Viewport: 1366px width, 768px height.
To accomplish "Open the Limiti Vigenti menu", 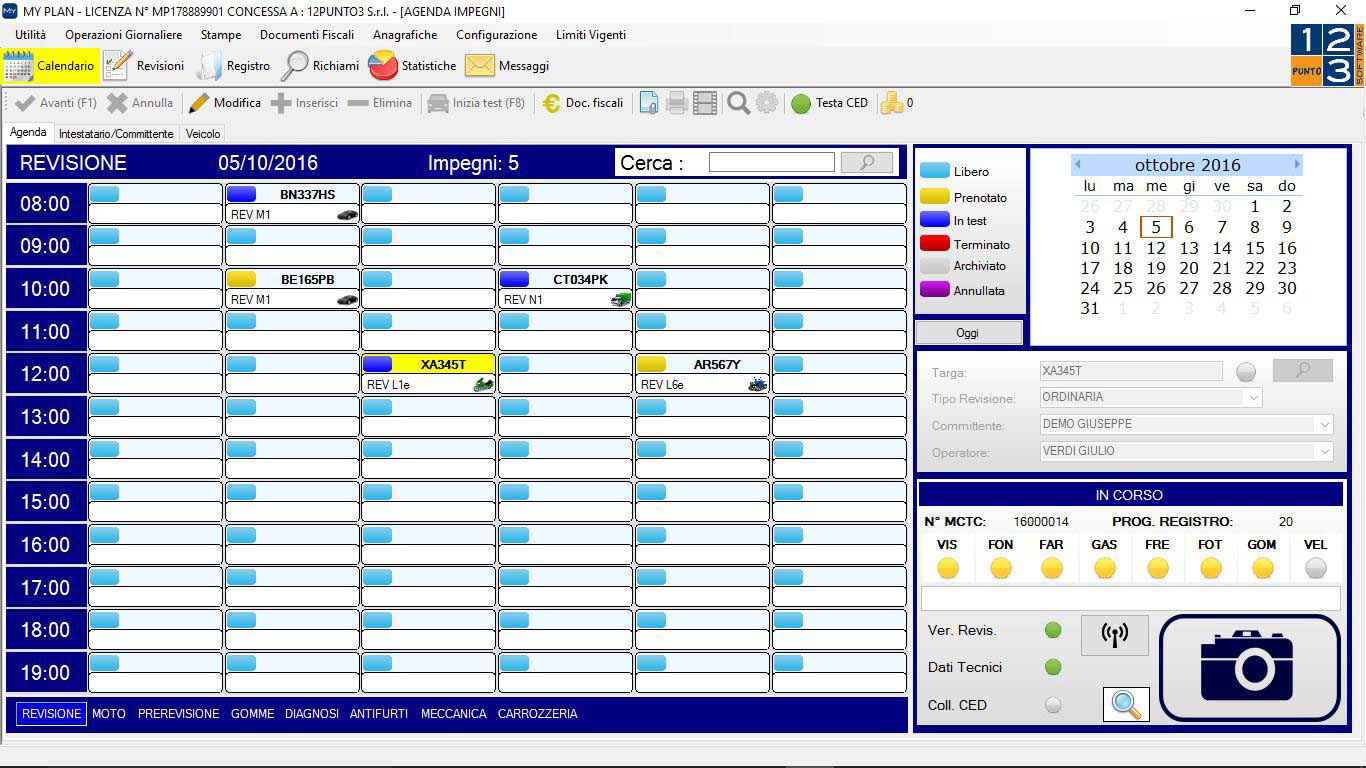I will [x=591, y=35].
